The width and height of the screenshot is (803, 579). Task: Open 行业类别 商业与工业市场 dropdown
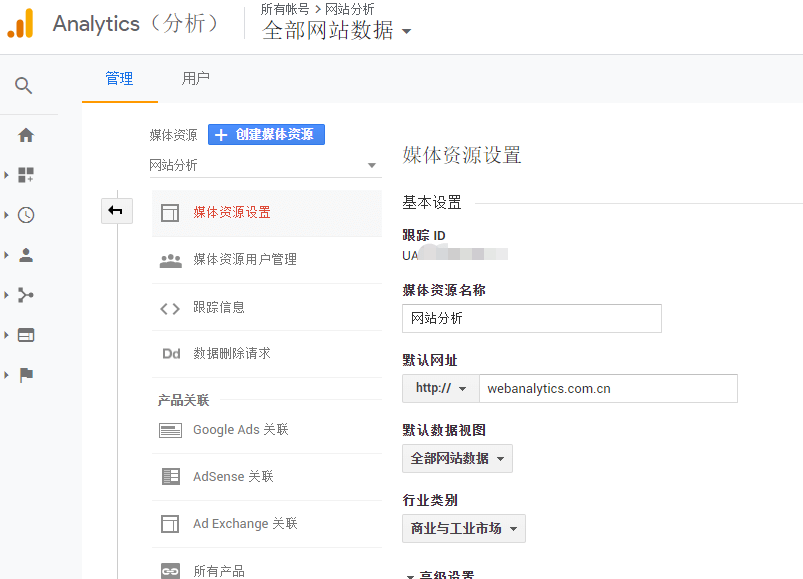coord(464,528)
